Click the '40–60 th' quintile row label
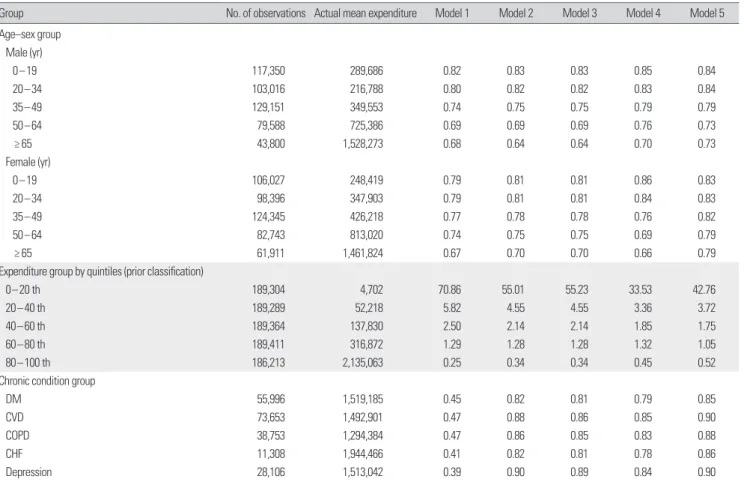 coord(25,326)
